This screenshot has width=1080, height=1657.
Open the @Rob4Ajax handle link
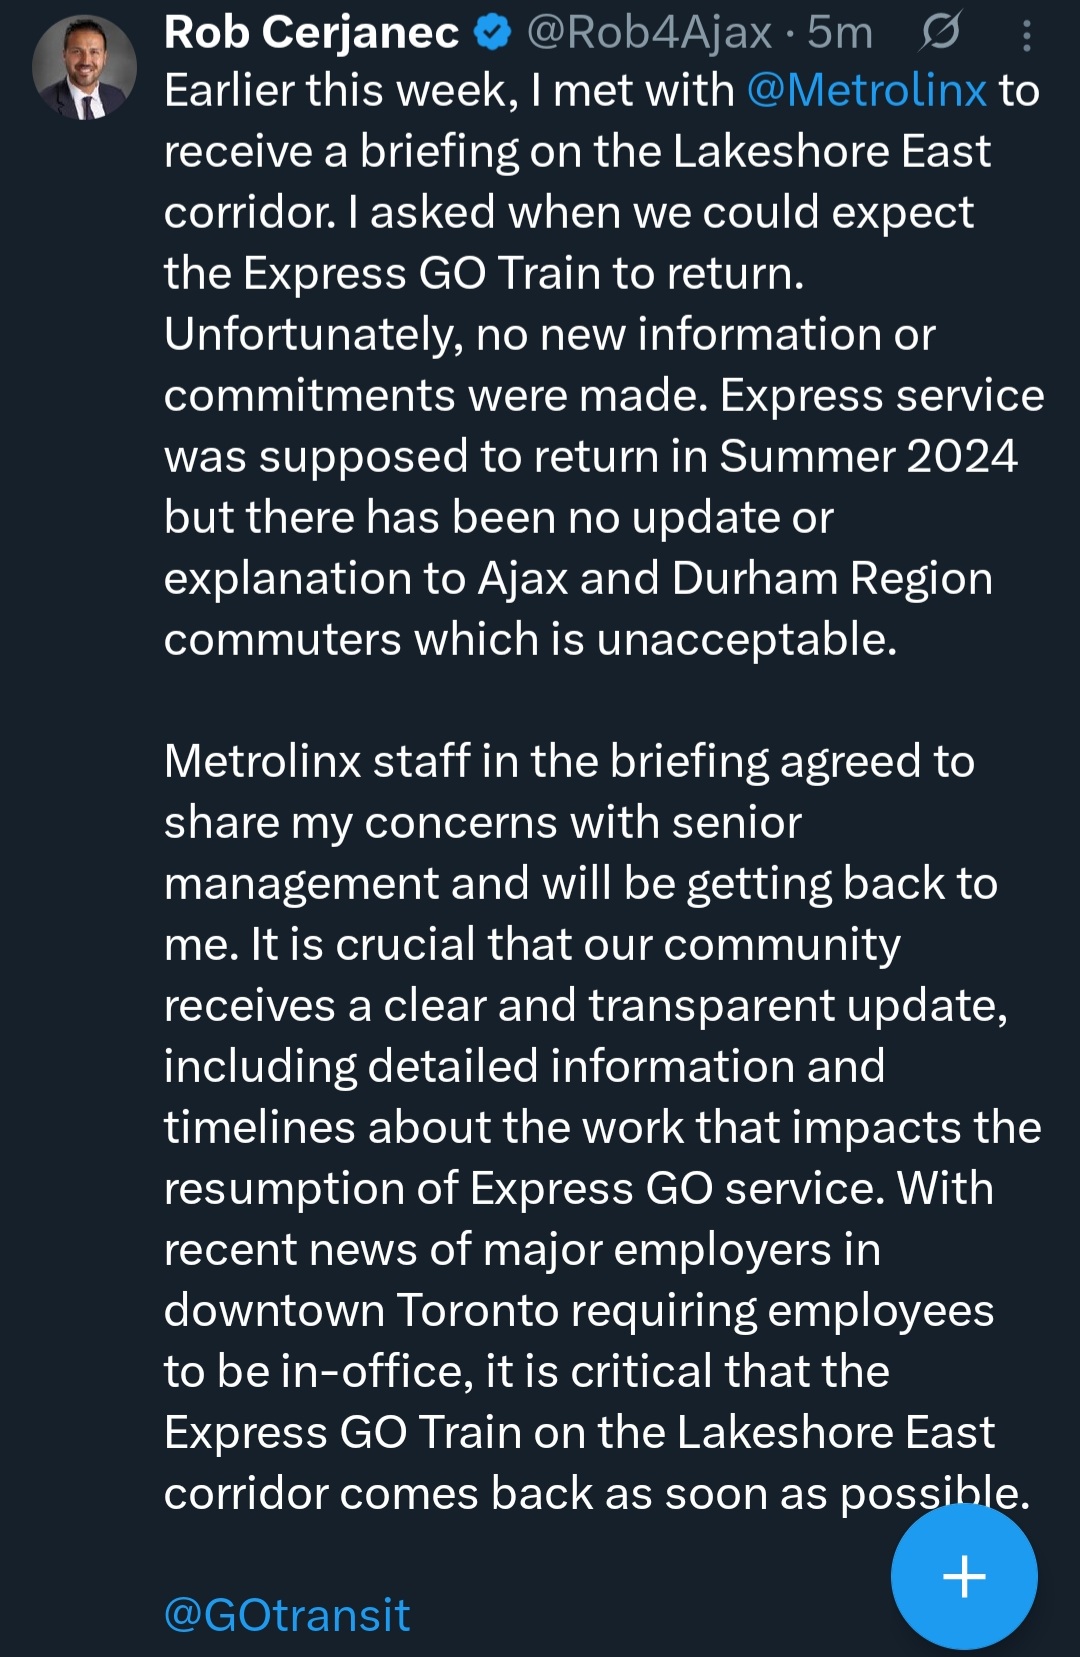[648, 33]
